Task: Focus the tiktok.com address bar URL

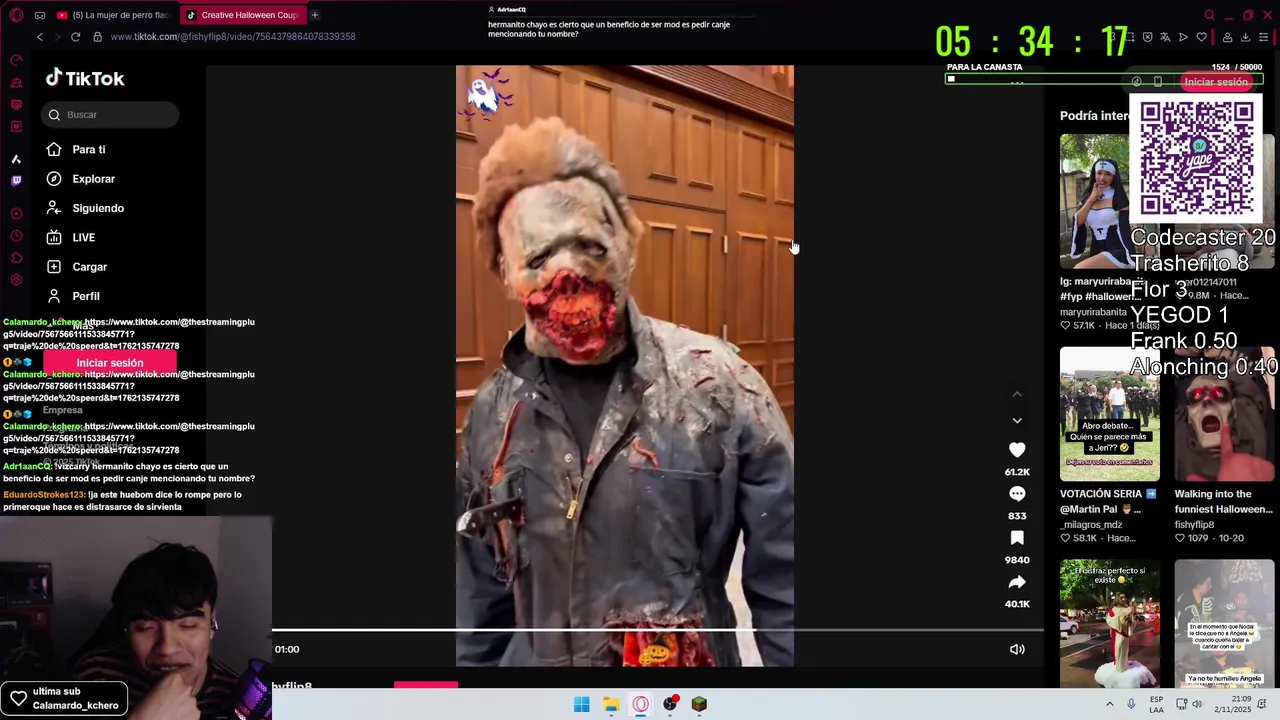Action: 233,37
